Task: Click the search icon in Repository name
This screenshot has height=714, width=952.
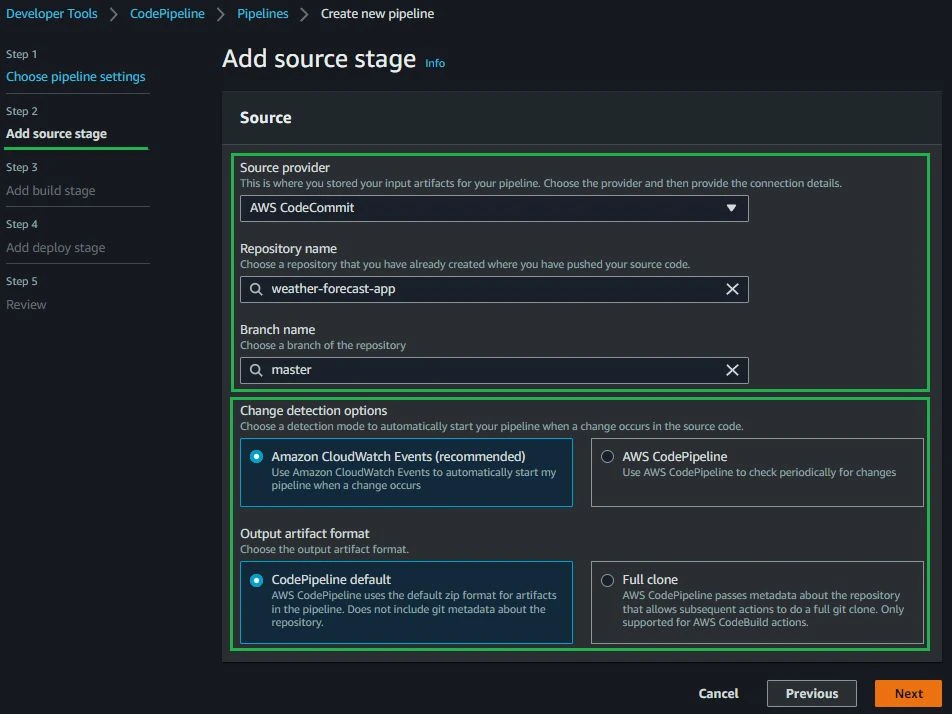Action: point(256,289)
